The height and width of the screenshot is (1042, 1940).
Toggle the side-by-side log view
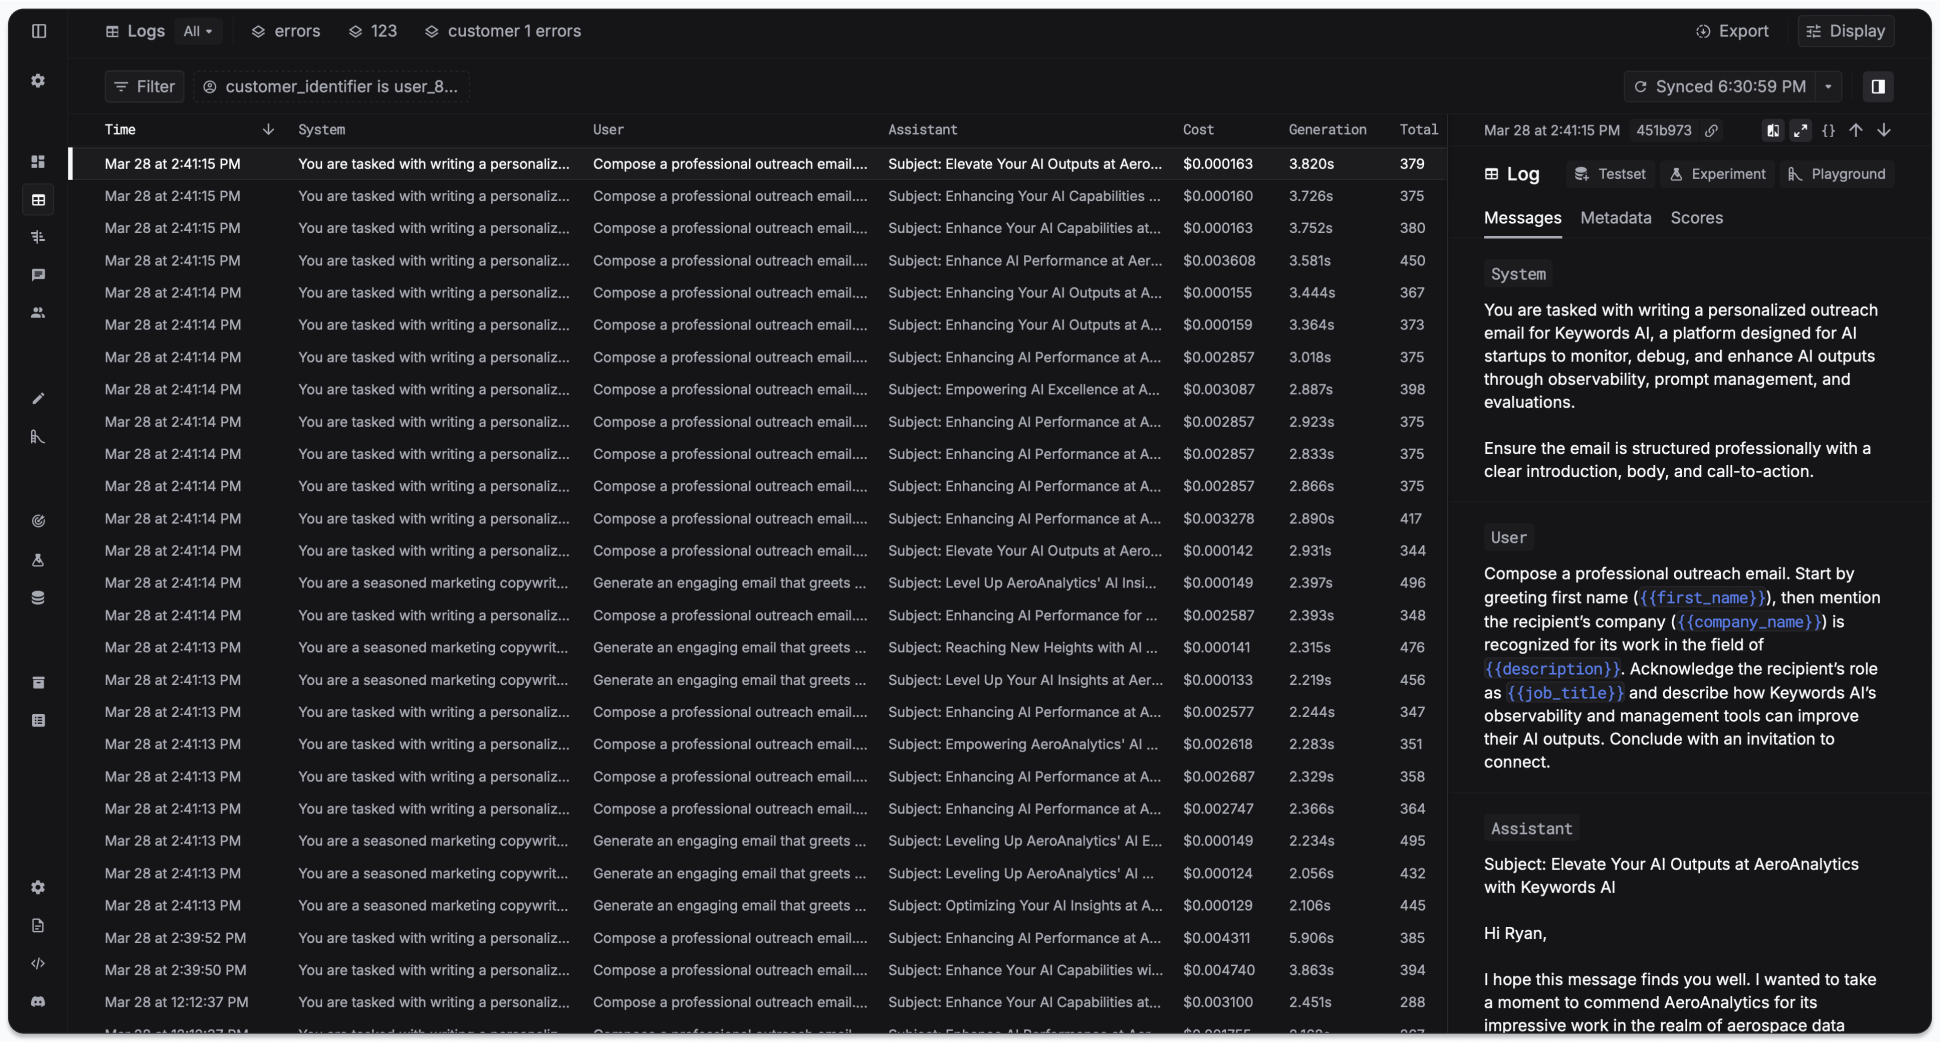click(x=1773, y=131)
